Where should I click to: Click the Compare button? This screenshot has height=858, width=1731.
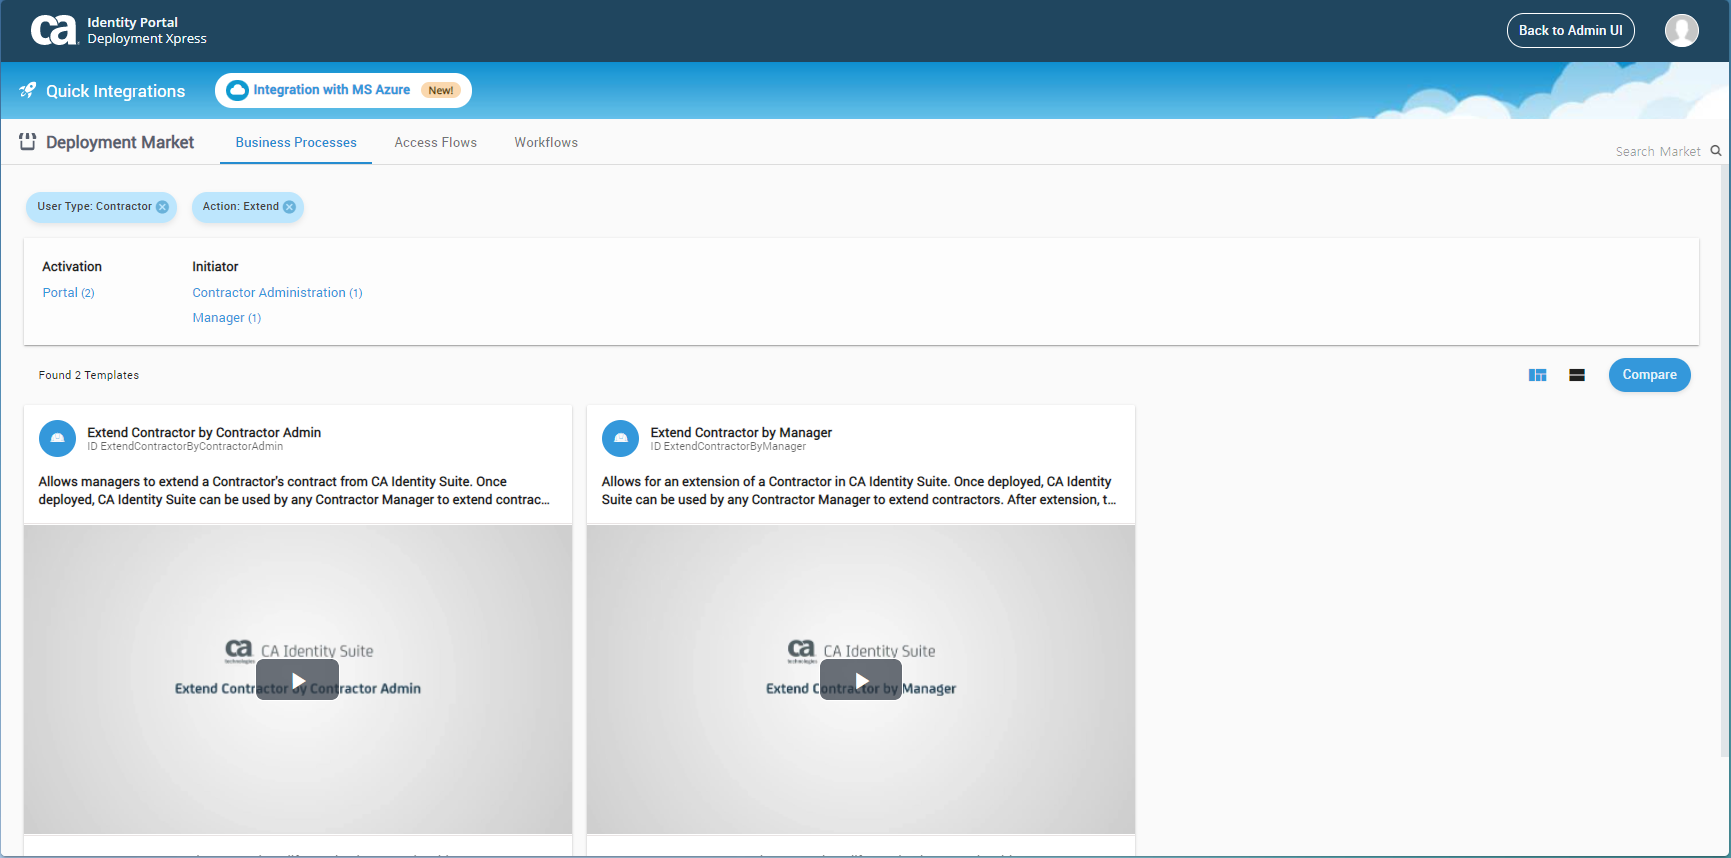coord(1650,375)
